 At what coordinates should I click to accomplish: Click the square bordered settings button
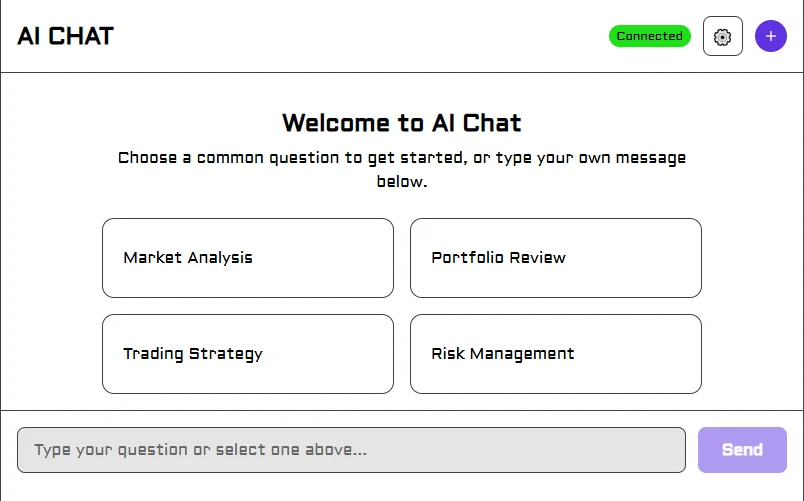click(x=722, y=37)
